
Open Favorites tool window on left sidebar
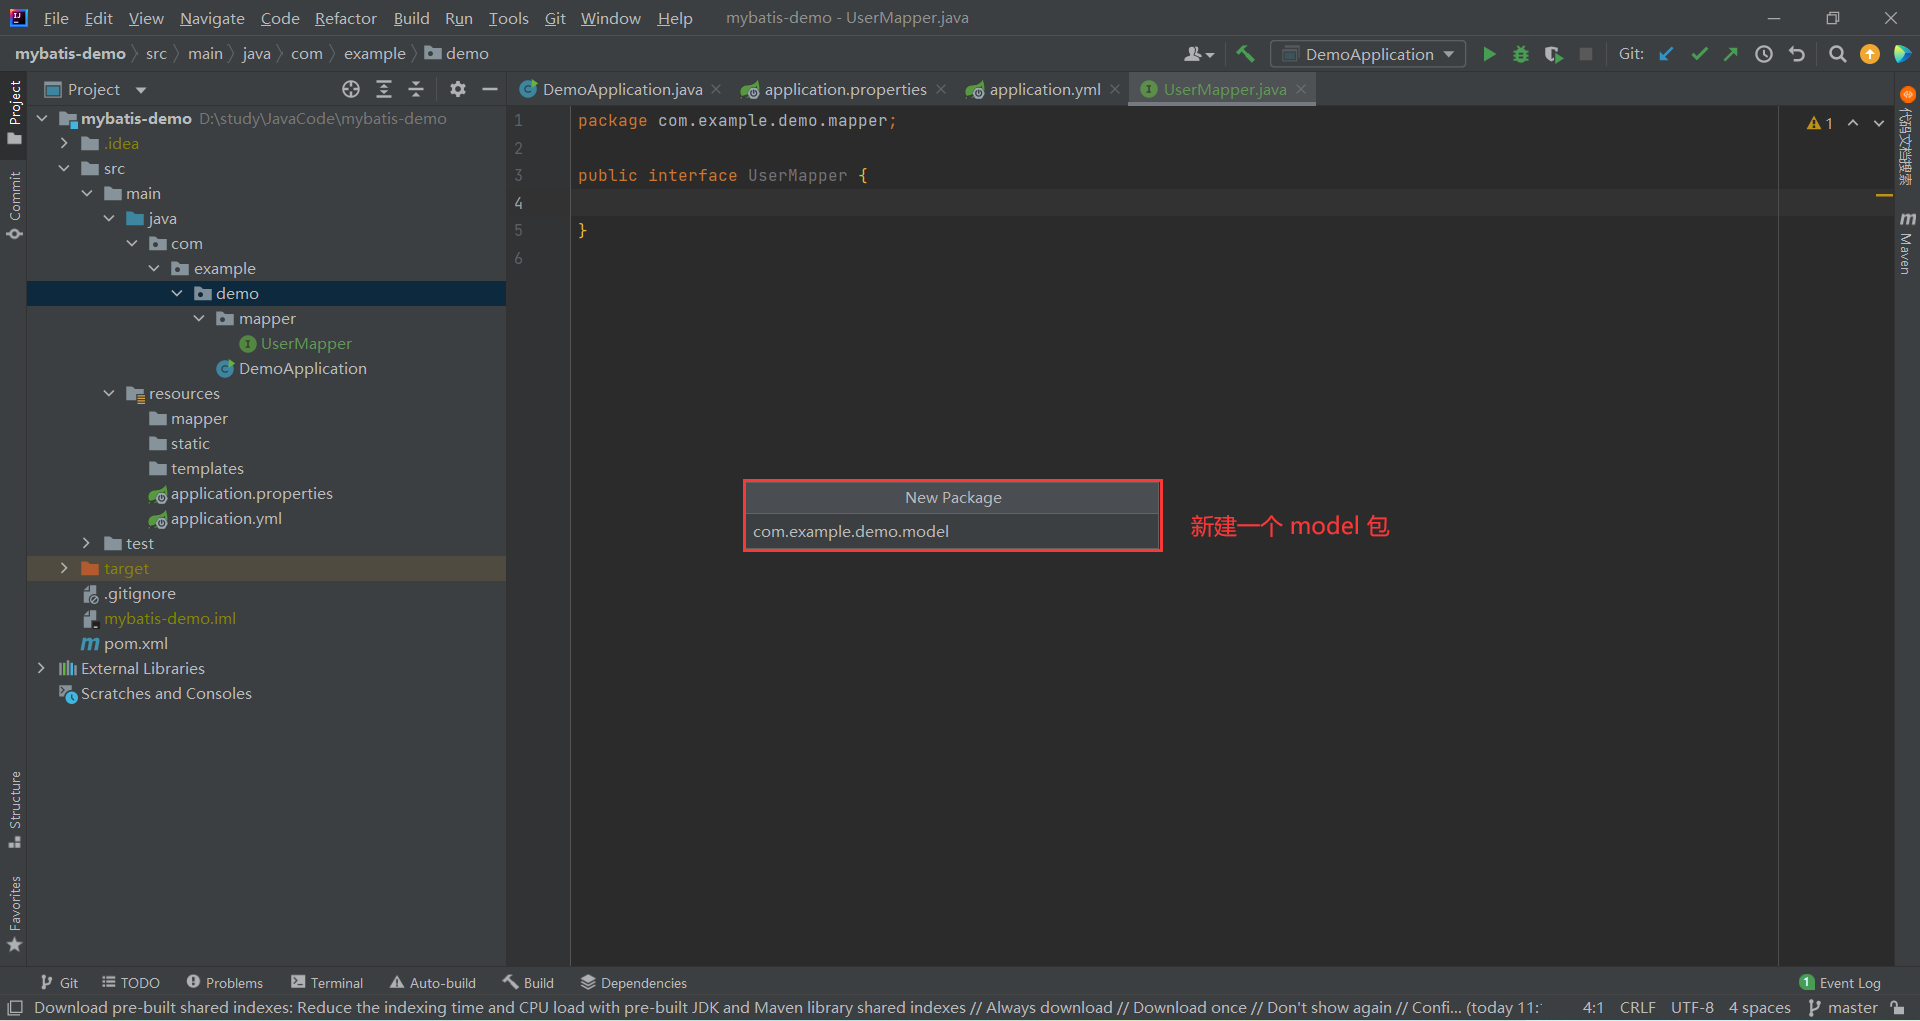point(14,914)
